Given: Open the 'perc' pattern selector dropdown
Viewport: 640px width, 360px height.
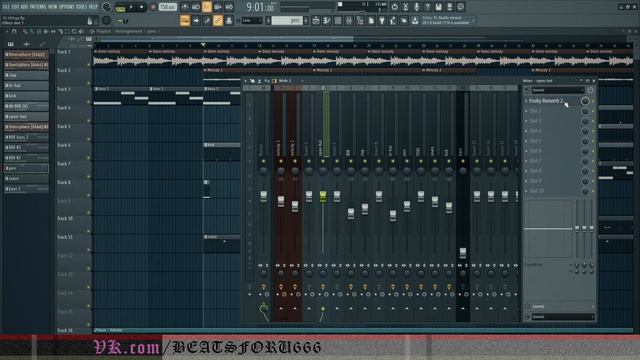Looking at the screenshot, I should click(287, 20).
